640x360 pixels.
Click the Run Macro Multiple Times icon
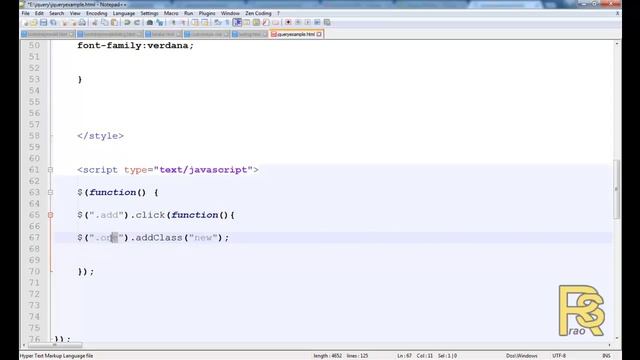point(317,22)
